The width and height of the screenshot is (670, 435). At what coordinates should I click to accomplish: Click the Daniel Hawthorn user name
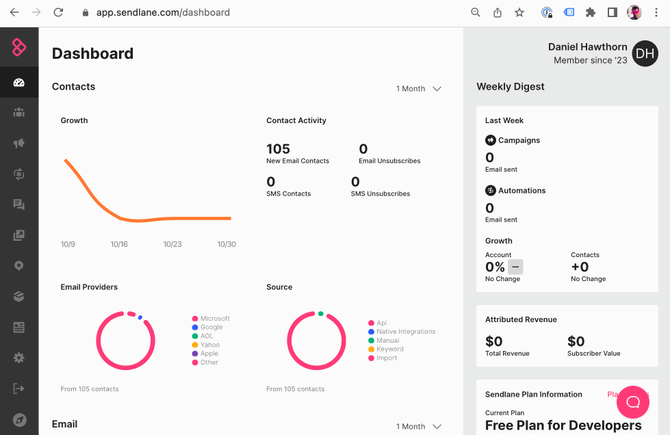588,47
